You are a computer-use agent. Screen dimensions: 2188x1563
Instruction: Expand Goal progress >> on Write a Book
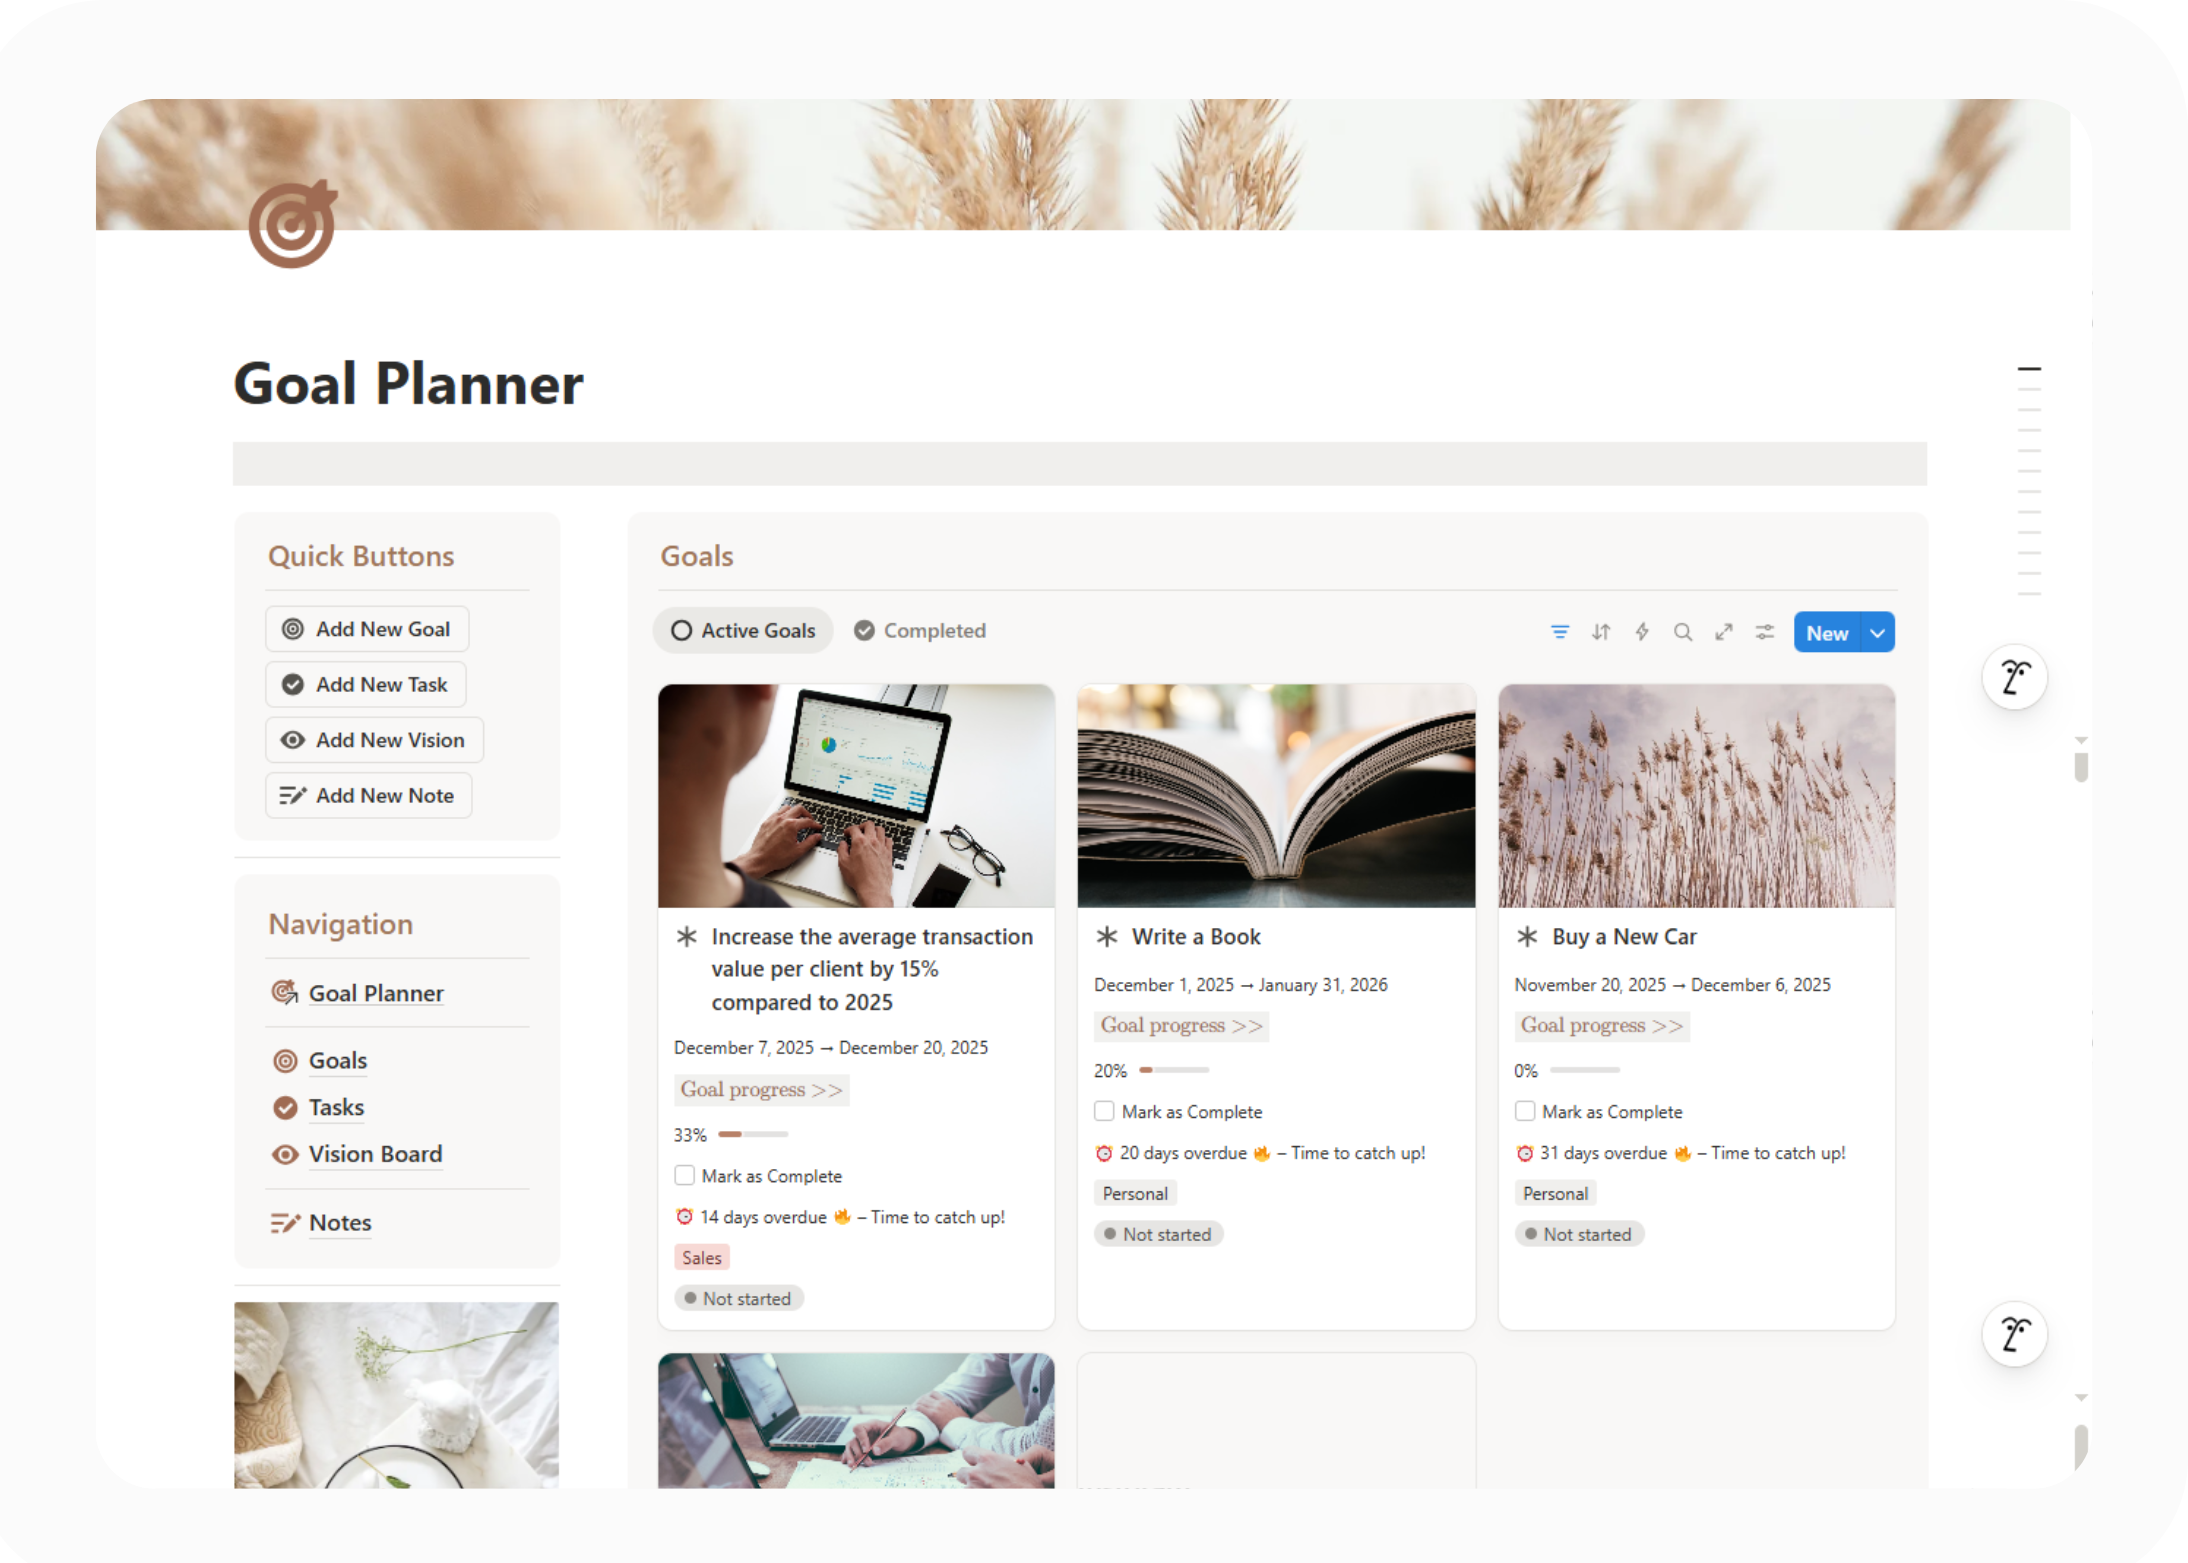1181,1026
